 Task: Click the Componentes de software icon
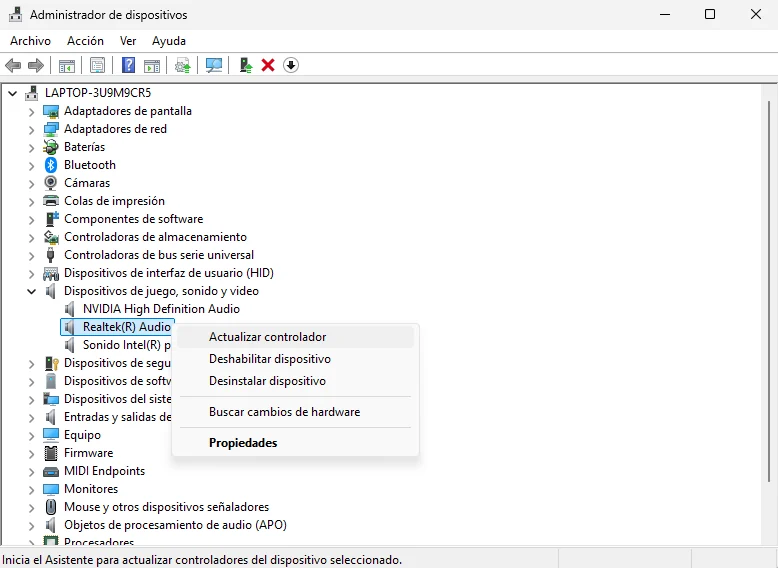point(52,219)
